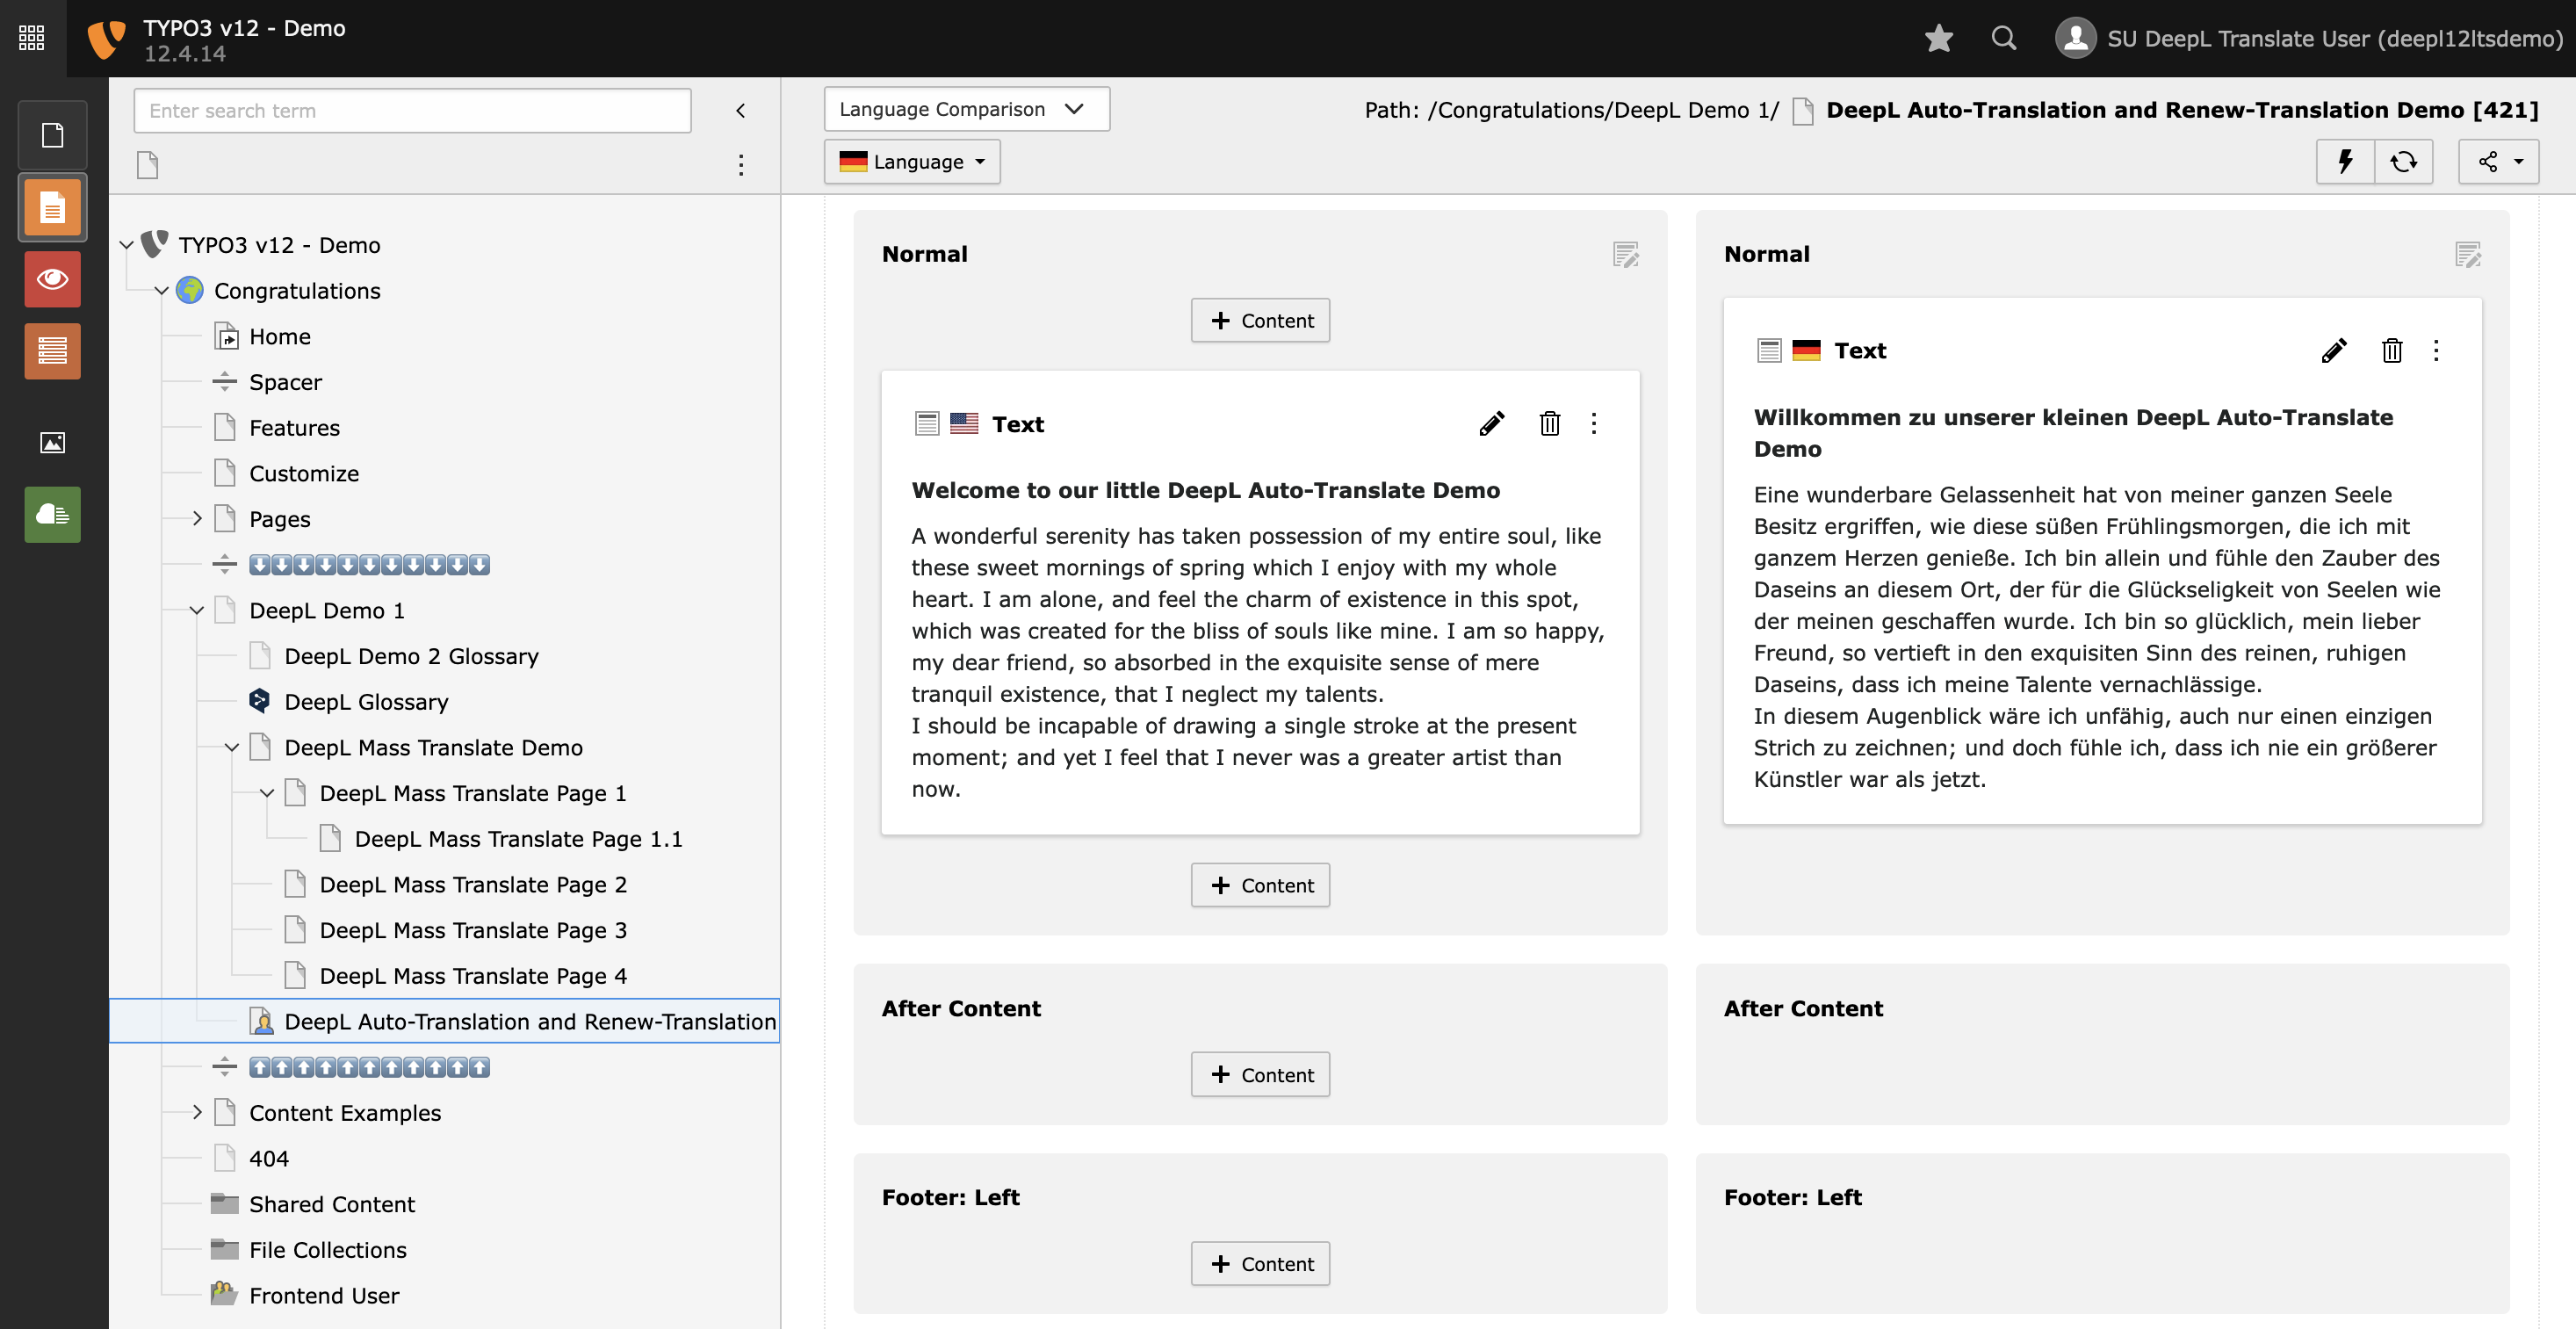Screen dimensions: 2576x1329
Task: Select the Home page in tree
Action: [x=280, y=337]
